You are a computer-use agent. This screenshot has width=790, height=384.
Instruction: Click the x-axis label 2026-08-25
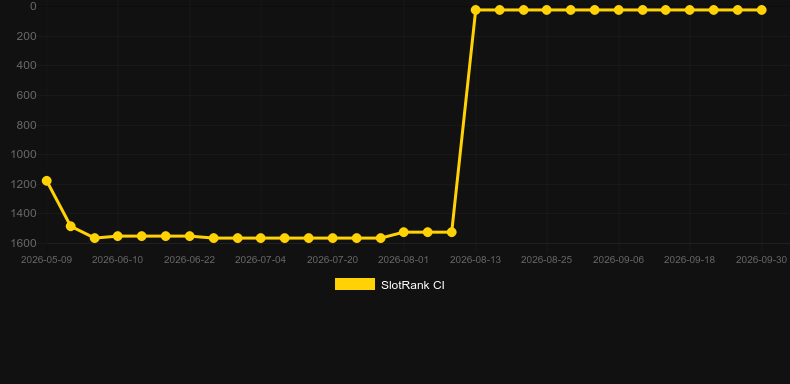[x=547, y=260]
